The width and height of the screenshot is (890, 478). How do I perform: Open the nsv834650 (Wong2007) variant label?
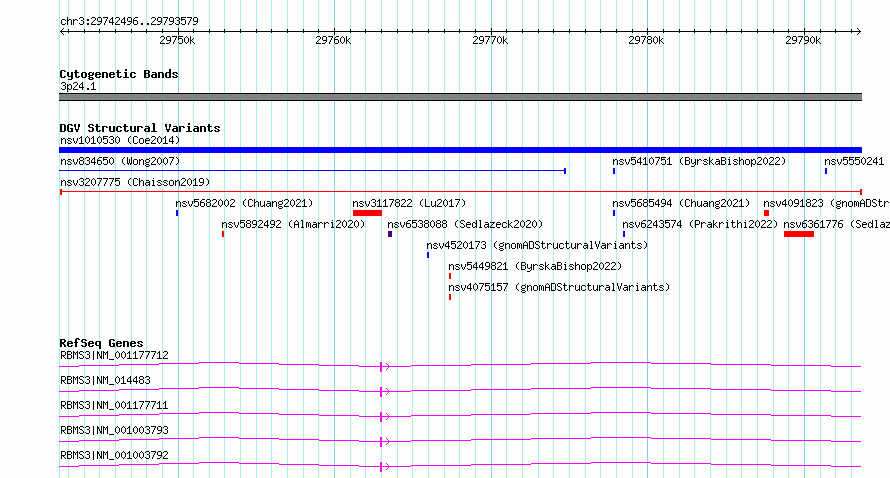pos(120,161)
